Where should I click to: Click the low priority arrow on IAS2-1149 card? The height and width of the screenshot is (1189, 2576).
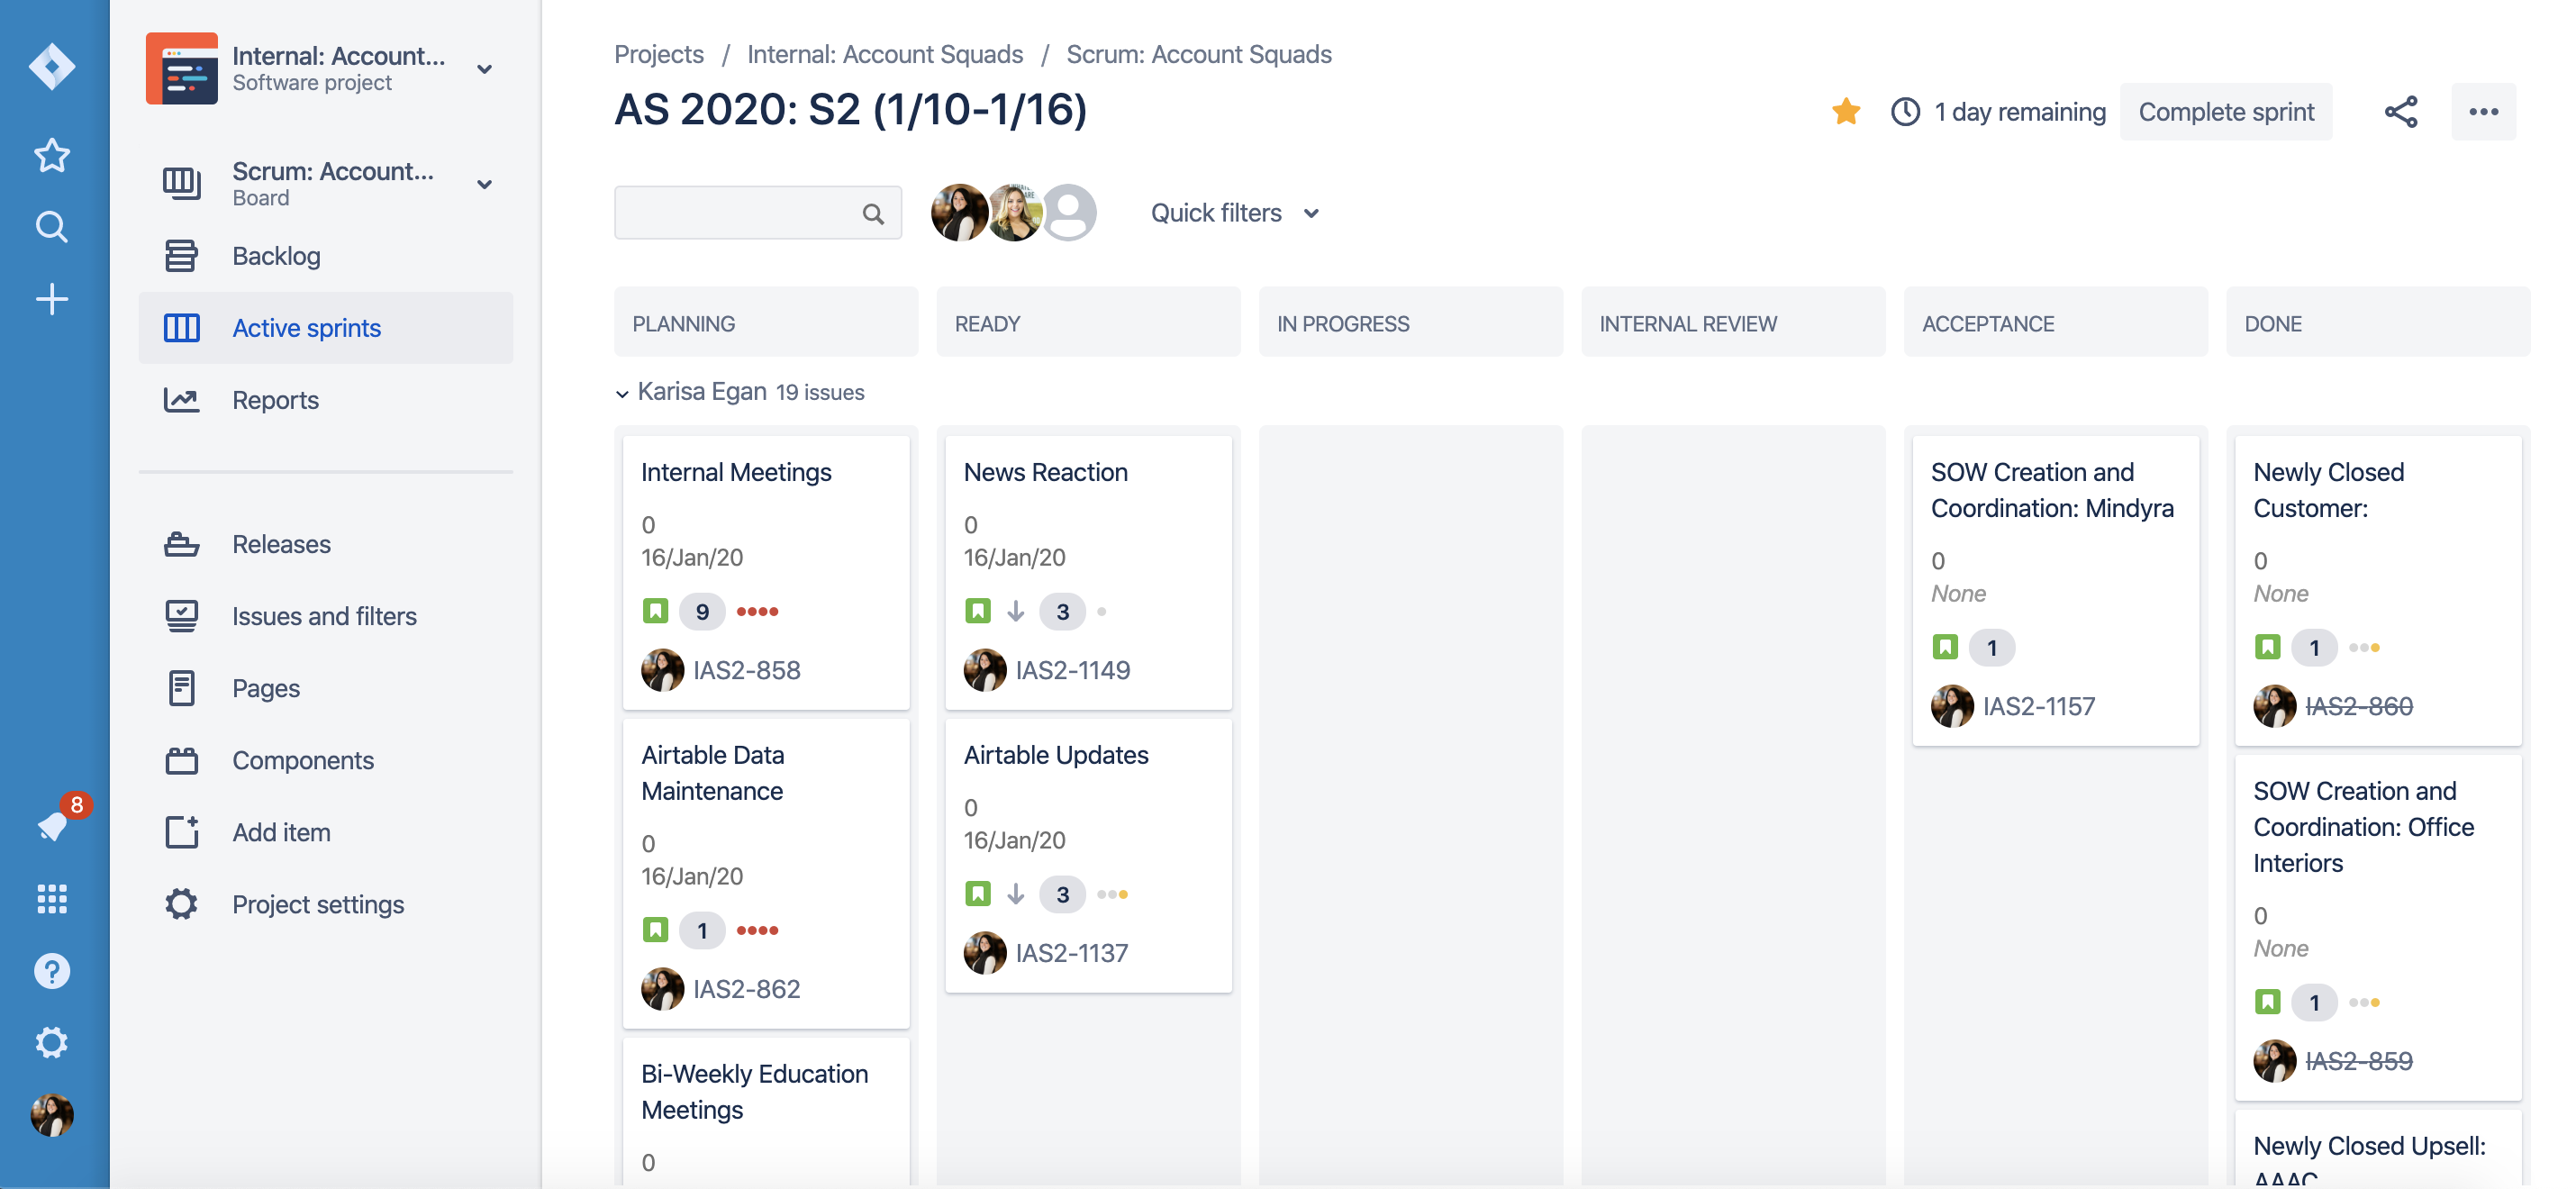coord(1015,611)
